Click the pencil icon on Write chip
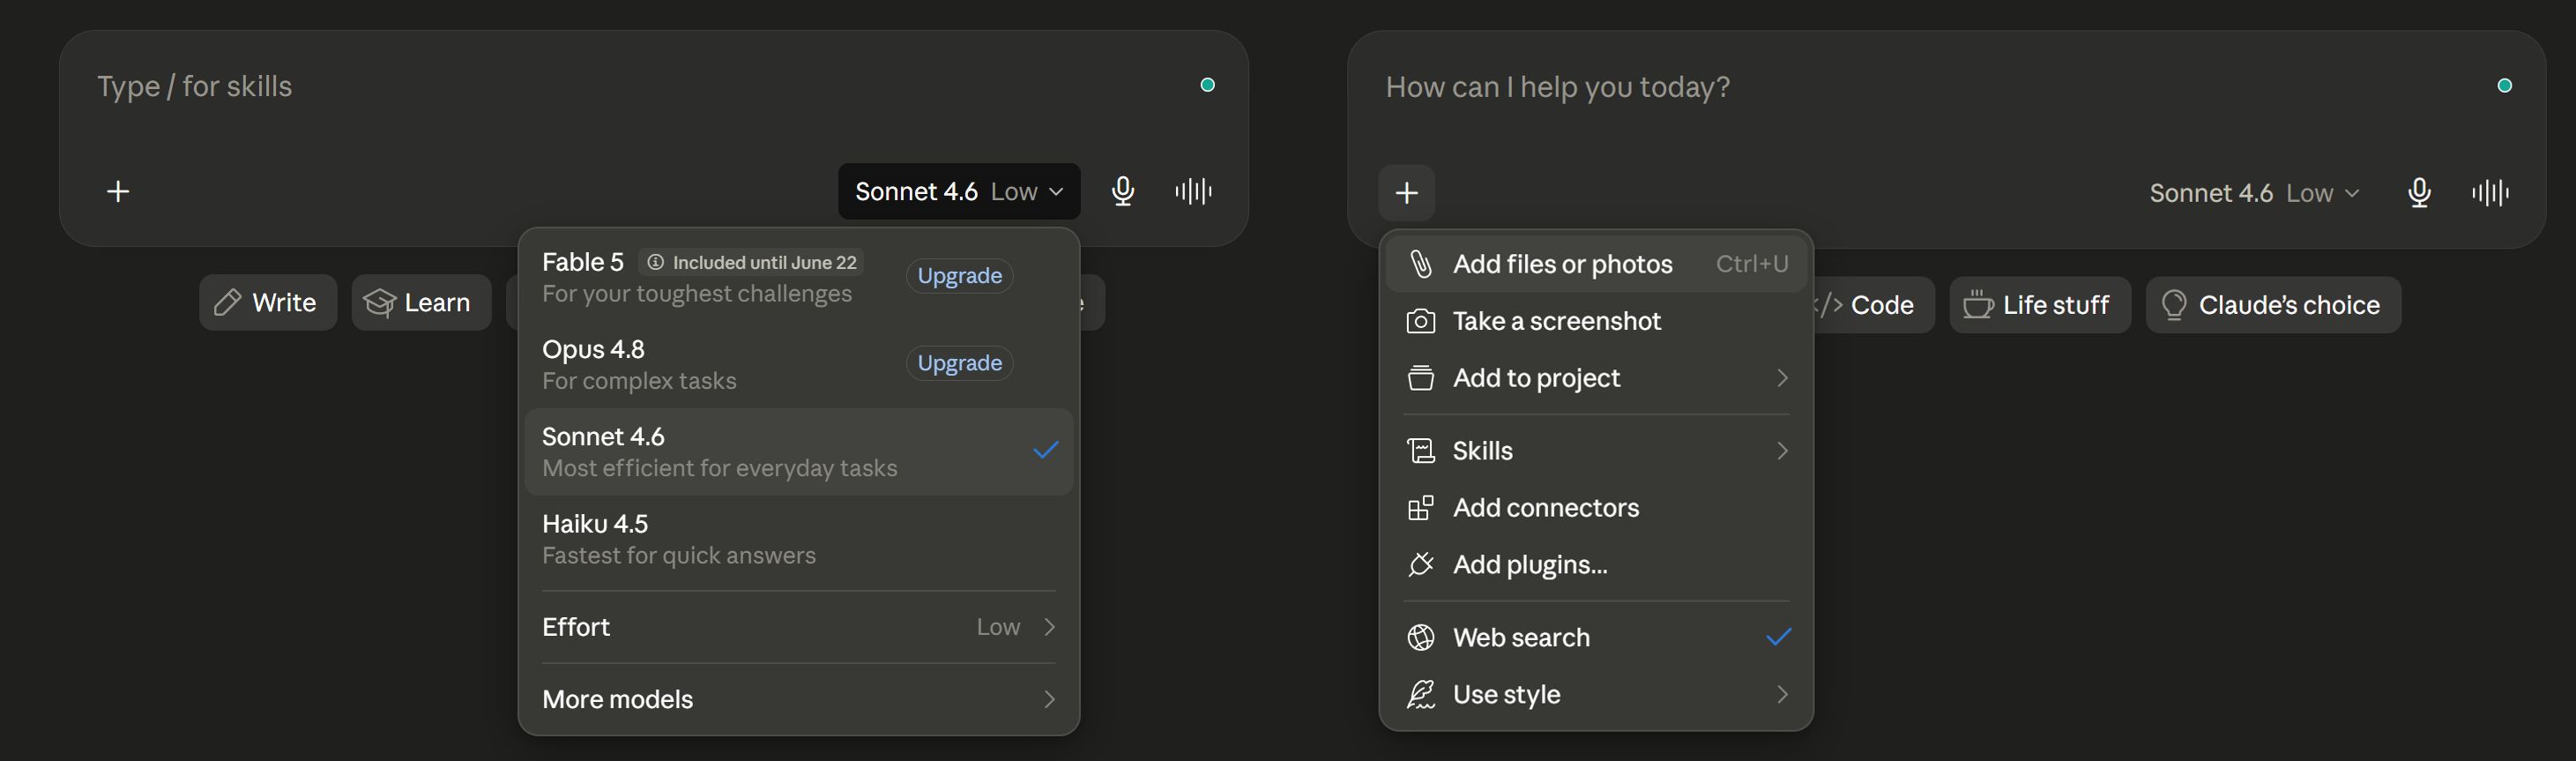Screen dimensions: 2576x761 [227, 302]
